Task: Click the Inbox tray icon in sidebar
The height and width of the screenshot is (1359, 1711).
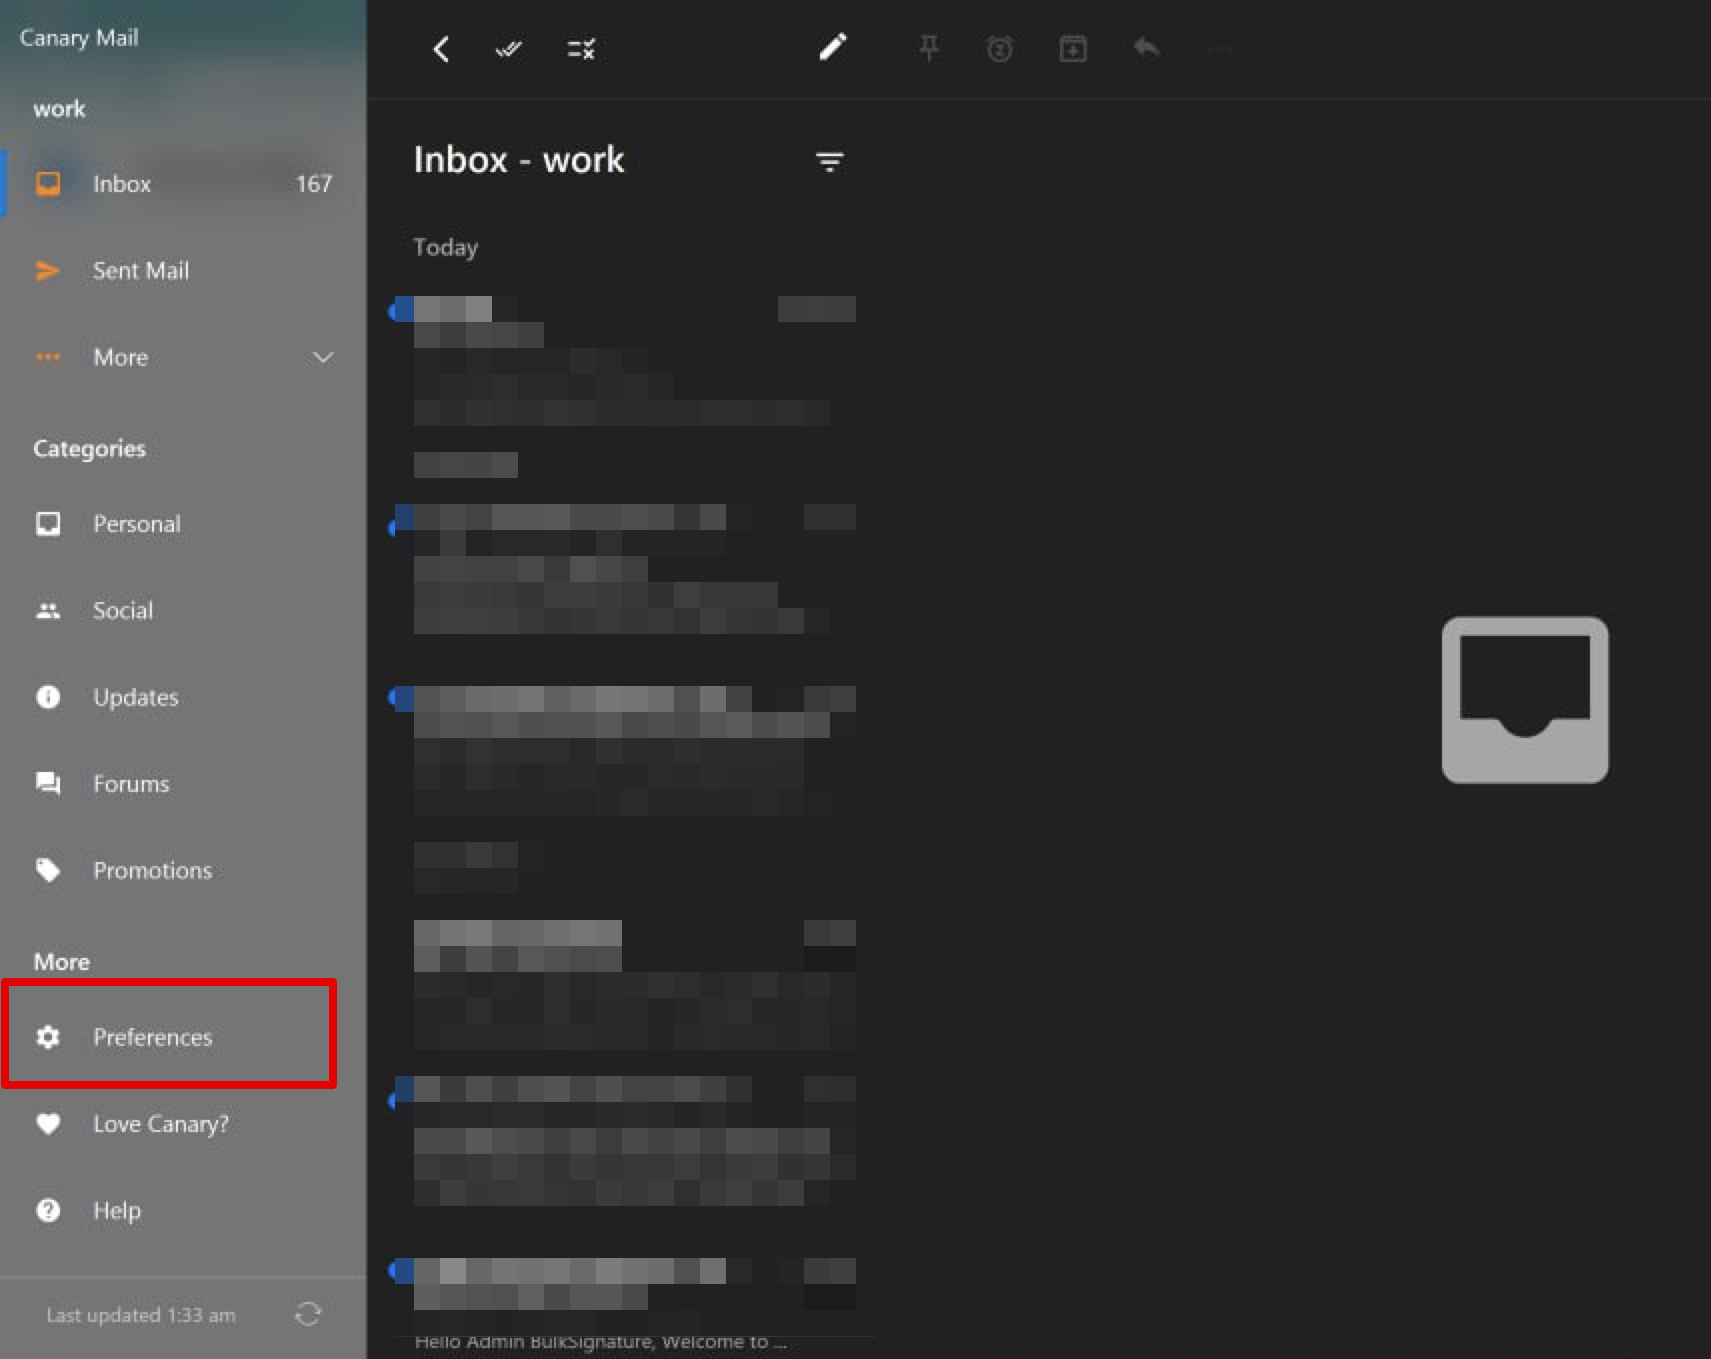Action: pyautogui.click(x=48, y=184)
